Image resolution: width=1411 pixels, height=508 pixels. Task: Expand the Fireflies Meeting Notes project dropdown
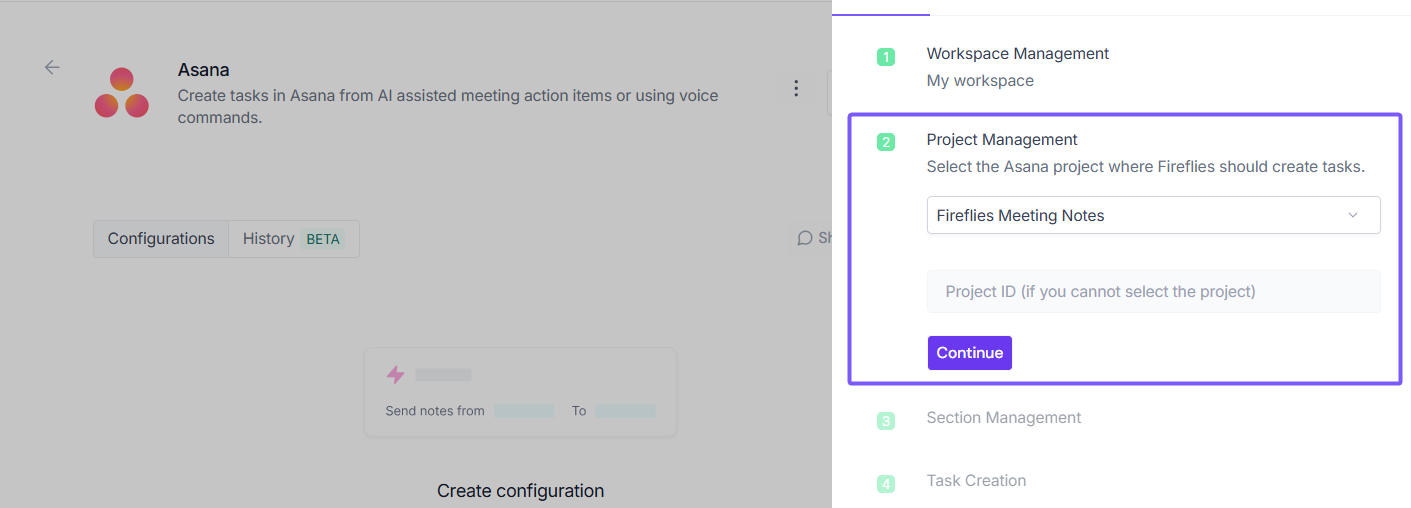point(1152,215)
